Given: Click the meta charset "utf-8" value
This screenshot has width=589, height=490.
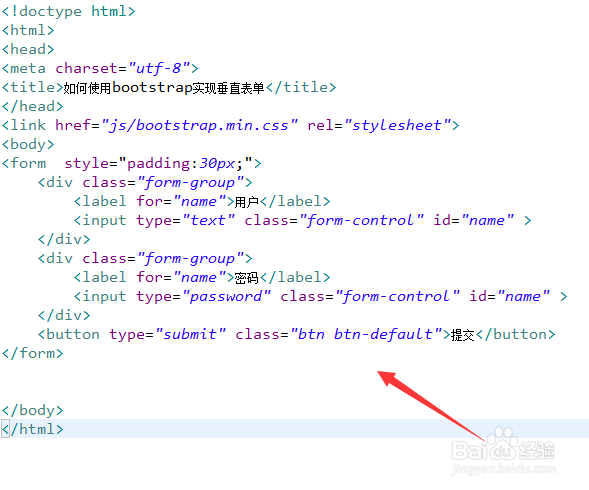Looking at the screenshot, I should (x=159, y=68).
